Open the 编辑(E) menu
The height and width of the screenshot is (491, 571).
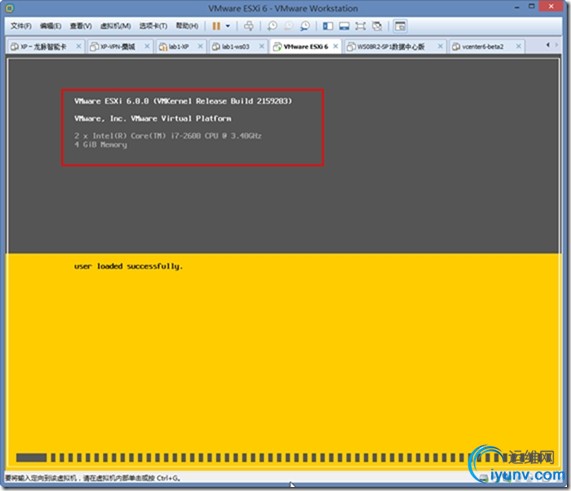[x=50, y=26]
